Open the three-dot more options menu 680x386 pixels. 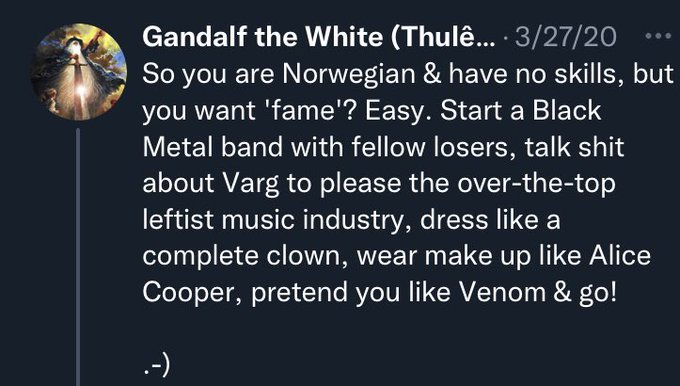(658, 36)
